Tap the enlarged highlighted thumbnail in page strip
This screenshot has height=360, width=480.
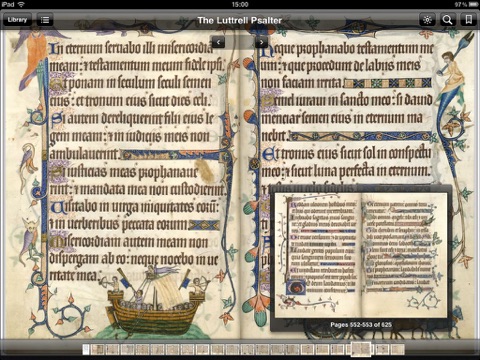click(x=361, y=349)
